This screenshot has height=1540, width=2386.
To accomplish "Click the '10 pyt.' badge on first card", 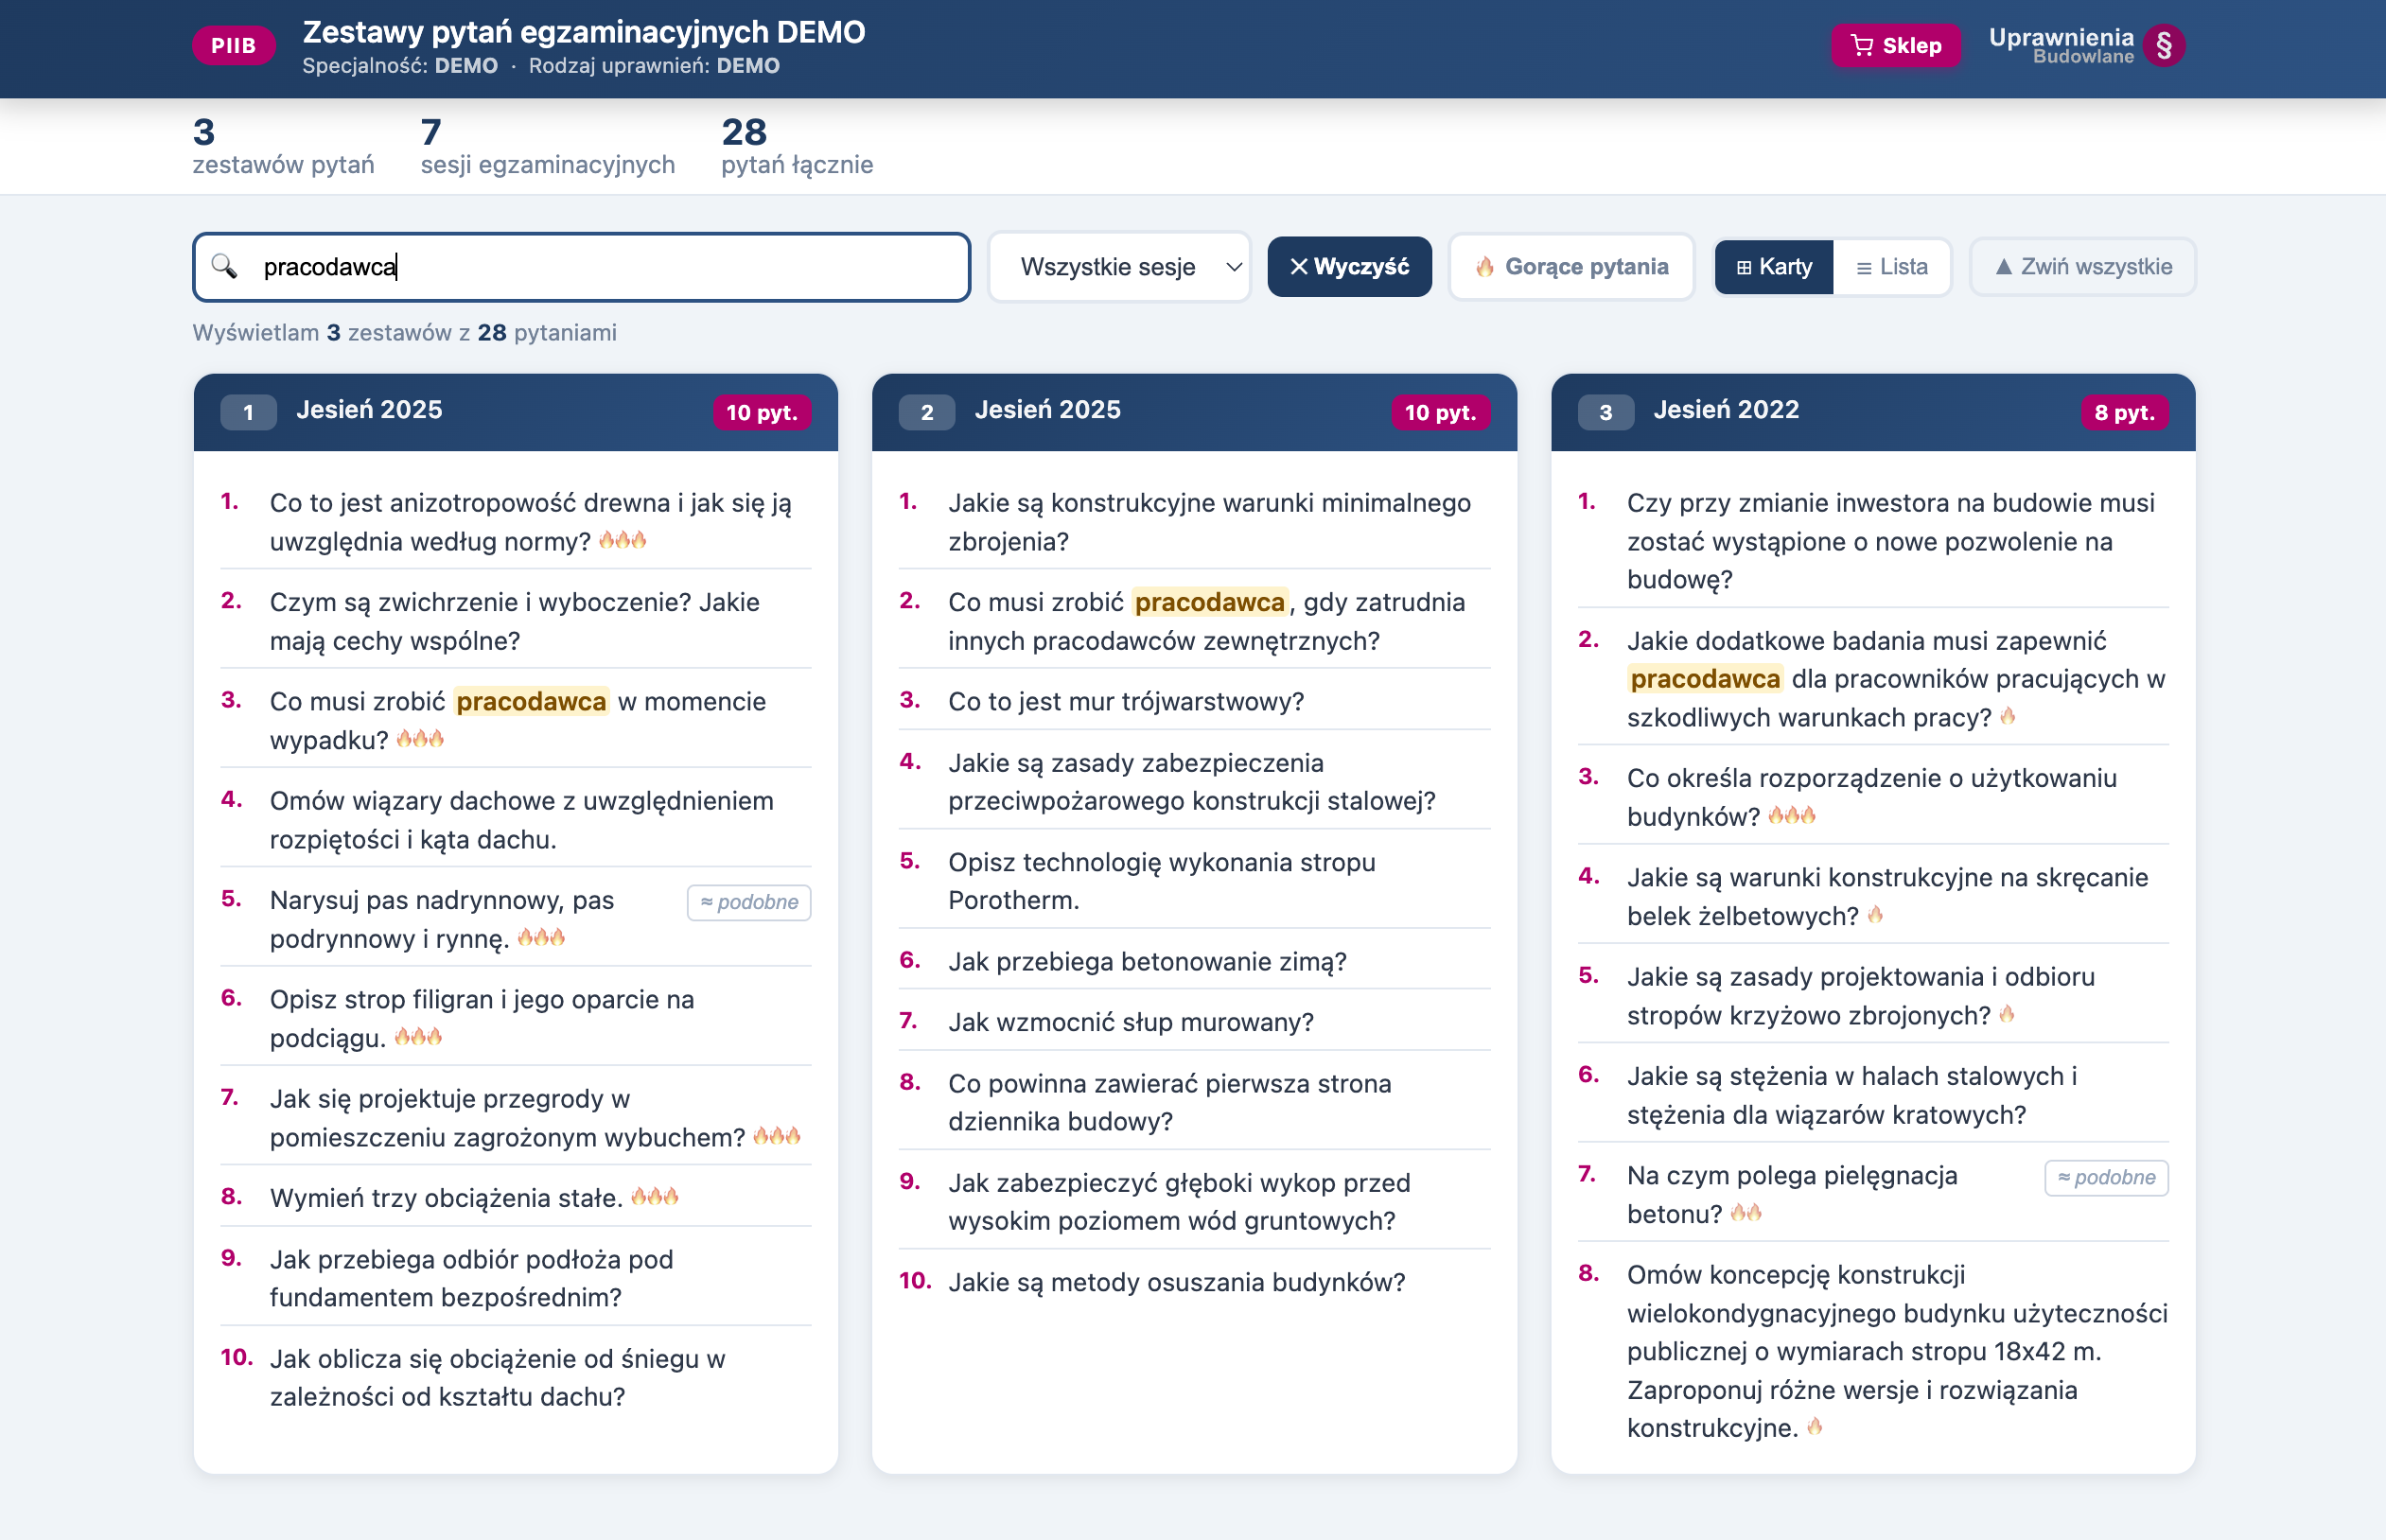I will [x=760, y=412].
